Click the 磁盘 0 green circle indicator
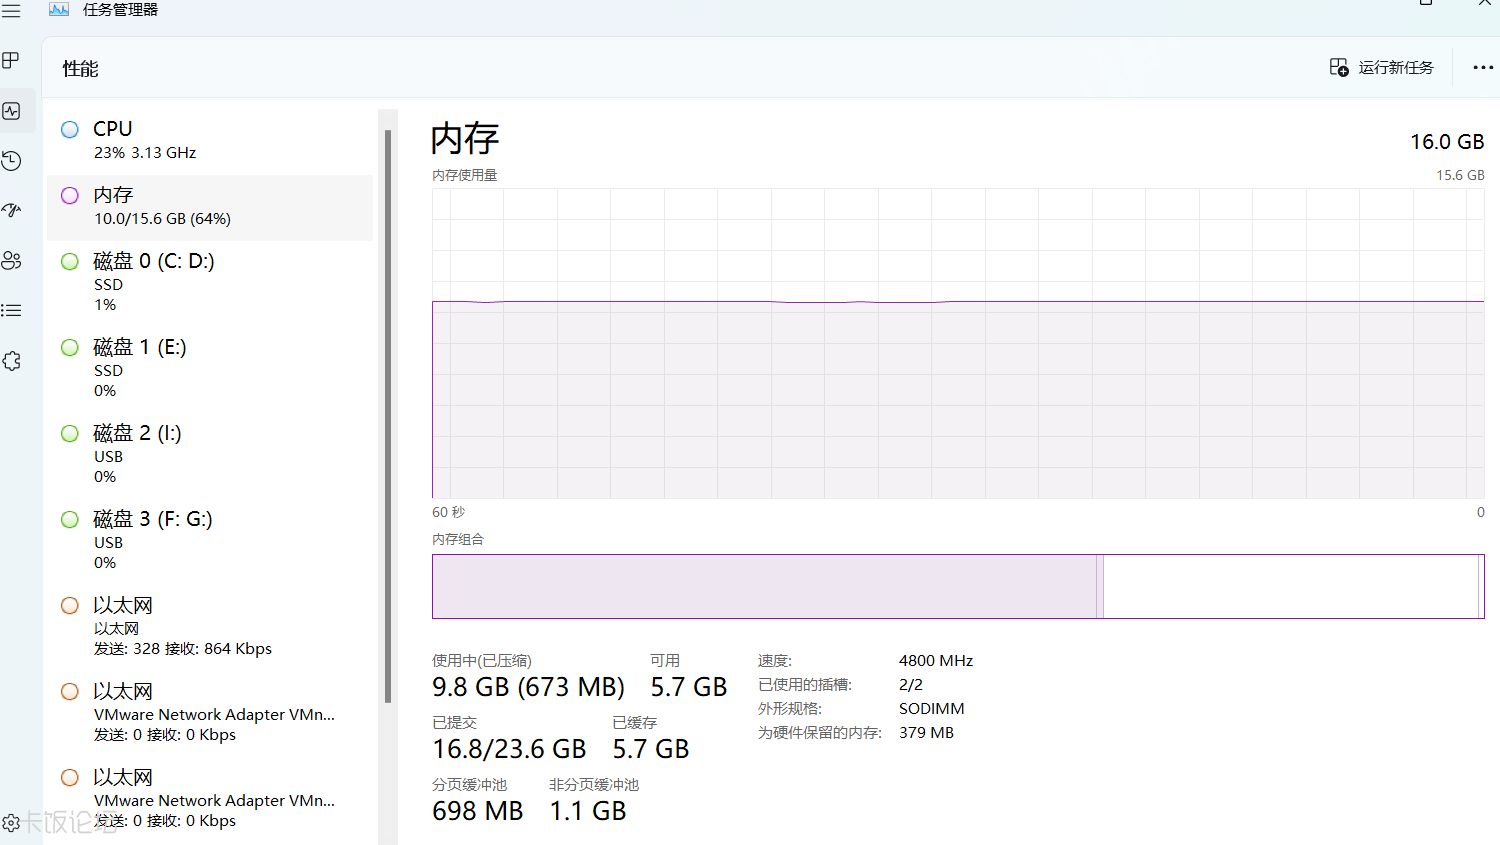 (70, 261)
